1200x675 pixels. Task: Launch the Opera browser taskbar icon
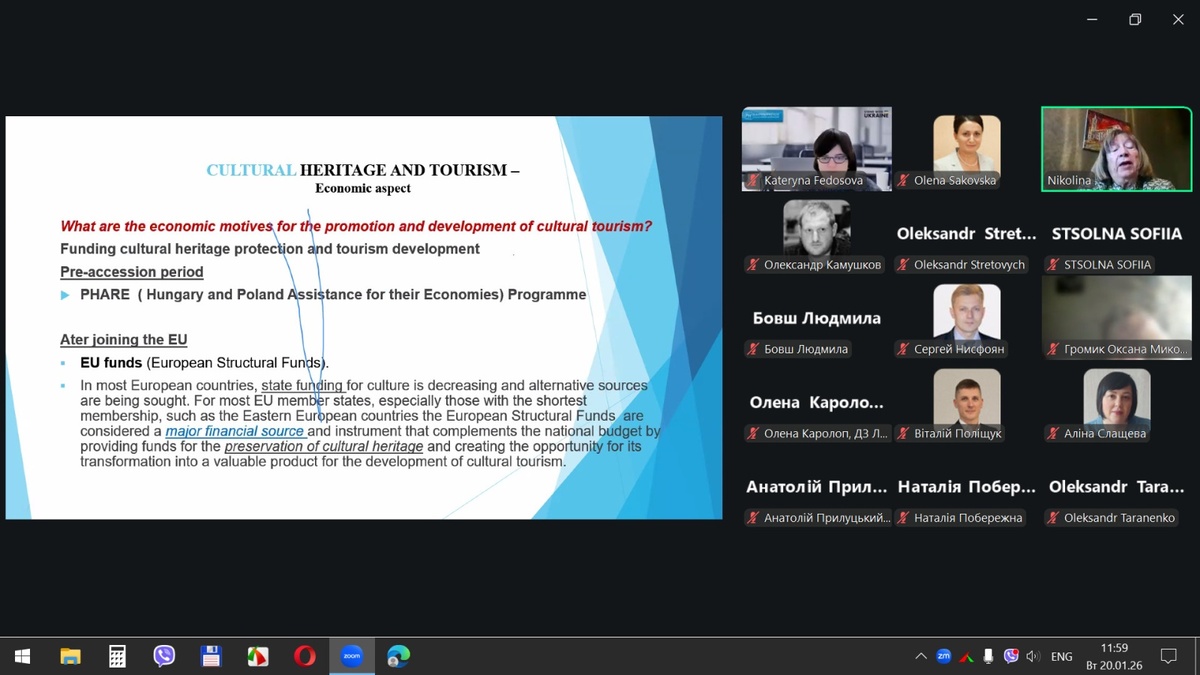tap(305, 656)
